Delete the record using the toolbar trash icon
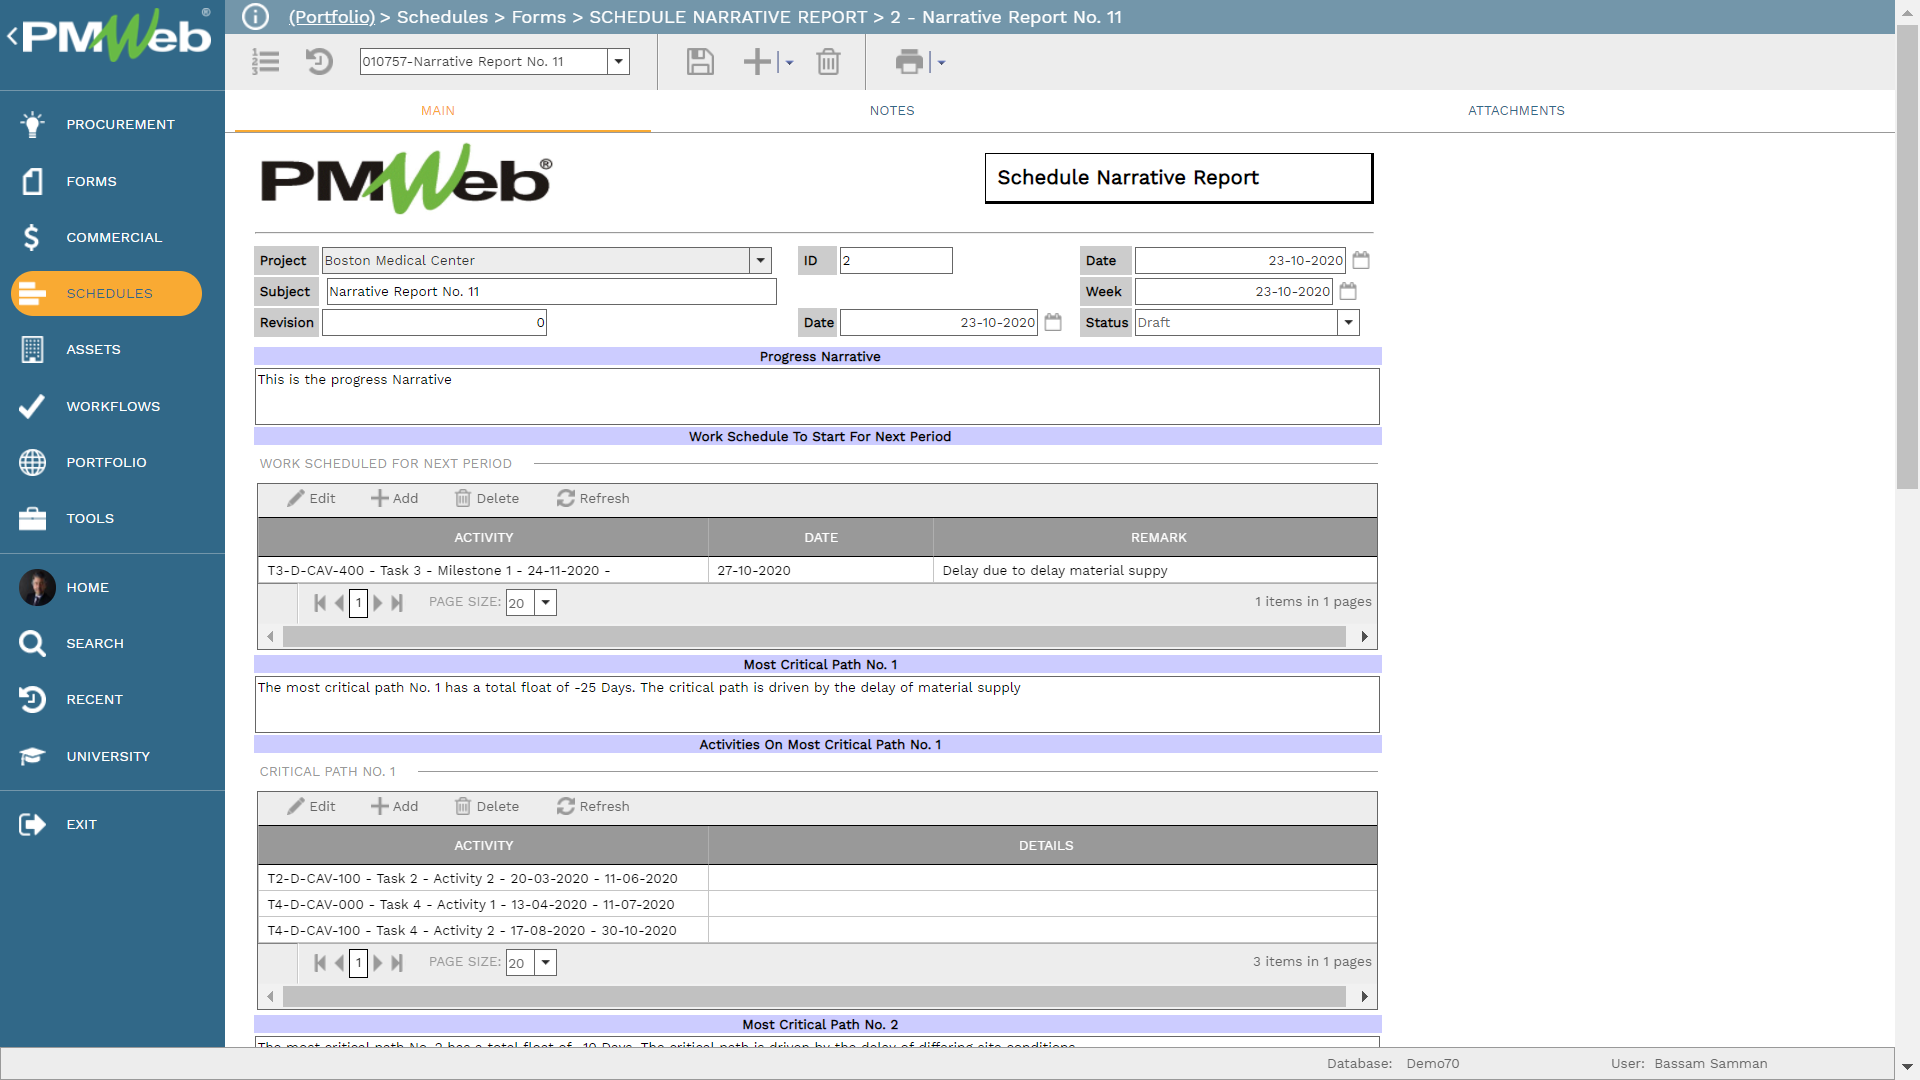 tap(828, 62)
